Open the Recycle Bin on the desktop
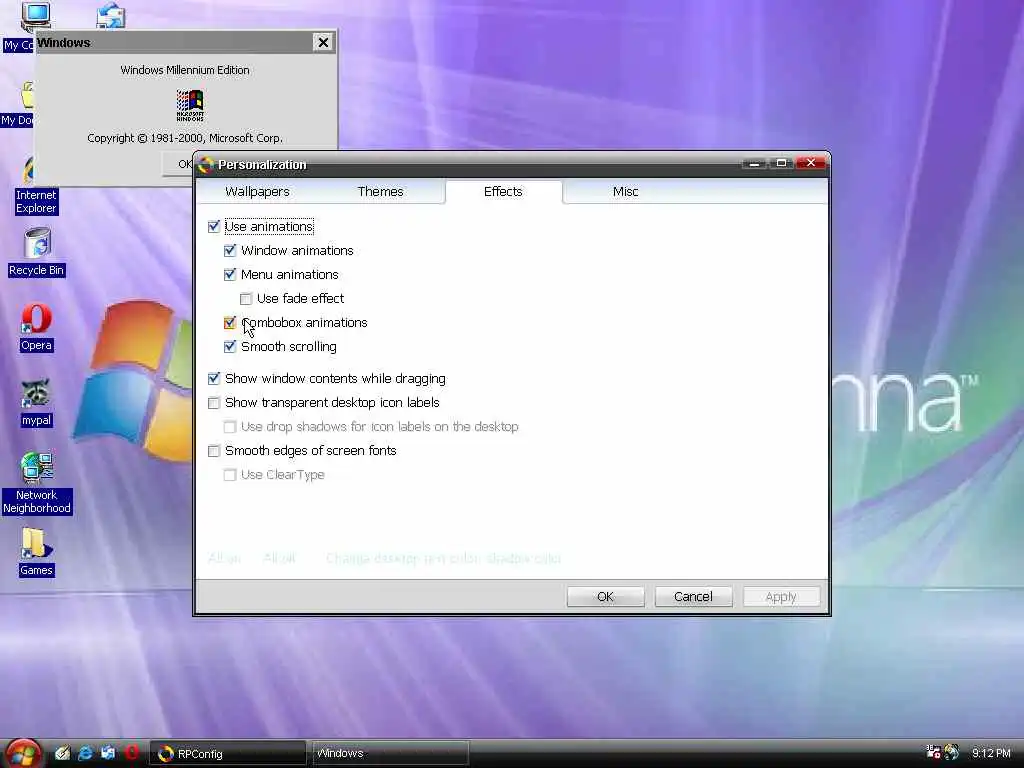Image resolution: width=1024 pixels, height=768 pixels. [37, 252]
